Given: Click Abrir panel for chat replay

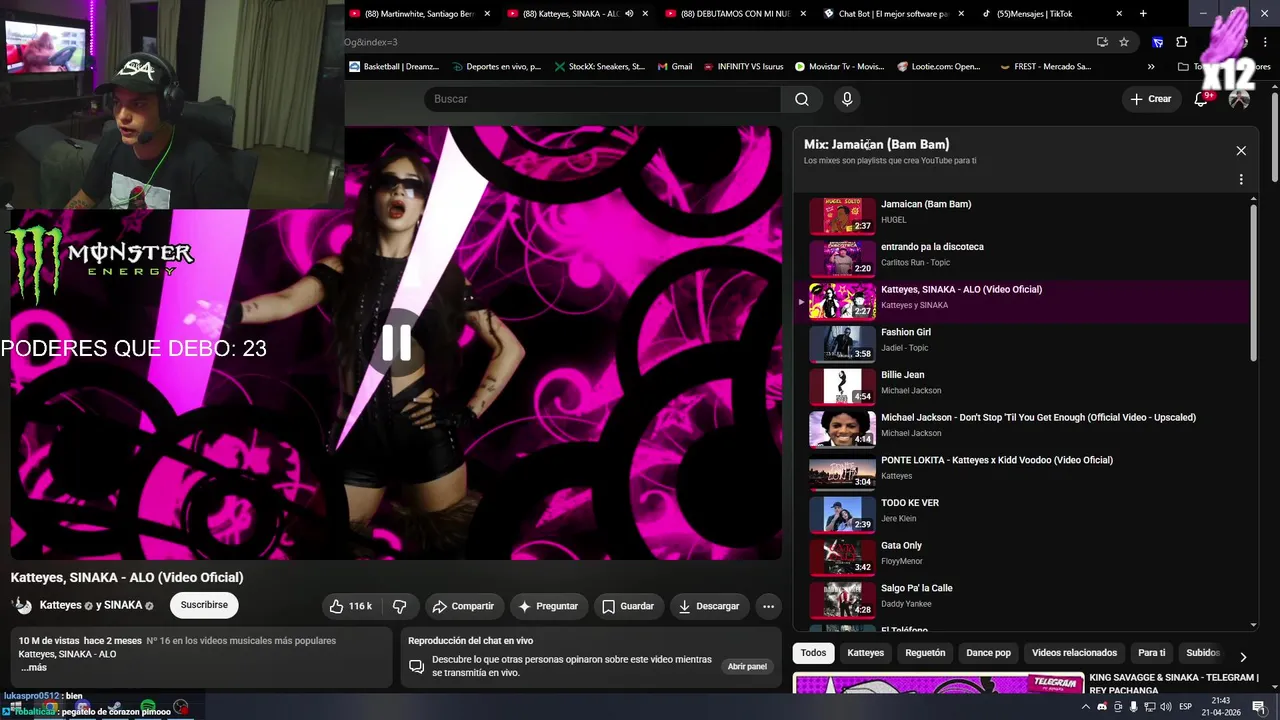Looking at the screenshot, I should coord(747,667).
